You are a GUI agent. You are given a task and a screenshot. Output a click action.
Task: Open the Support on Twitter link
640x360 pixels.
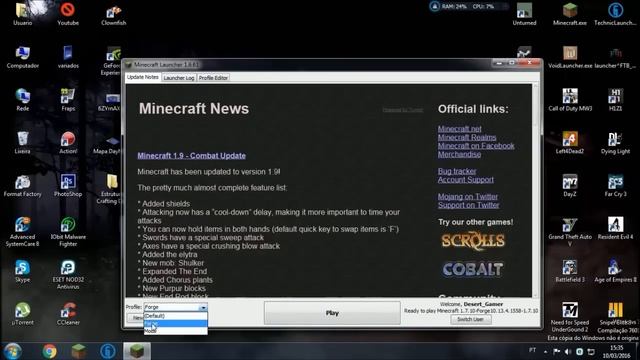pyautogui.click(x=469, y=205)
